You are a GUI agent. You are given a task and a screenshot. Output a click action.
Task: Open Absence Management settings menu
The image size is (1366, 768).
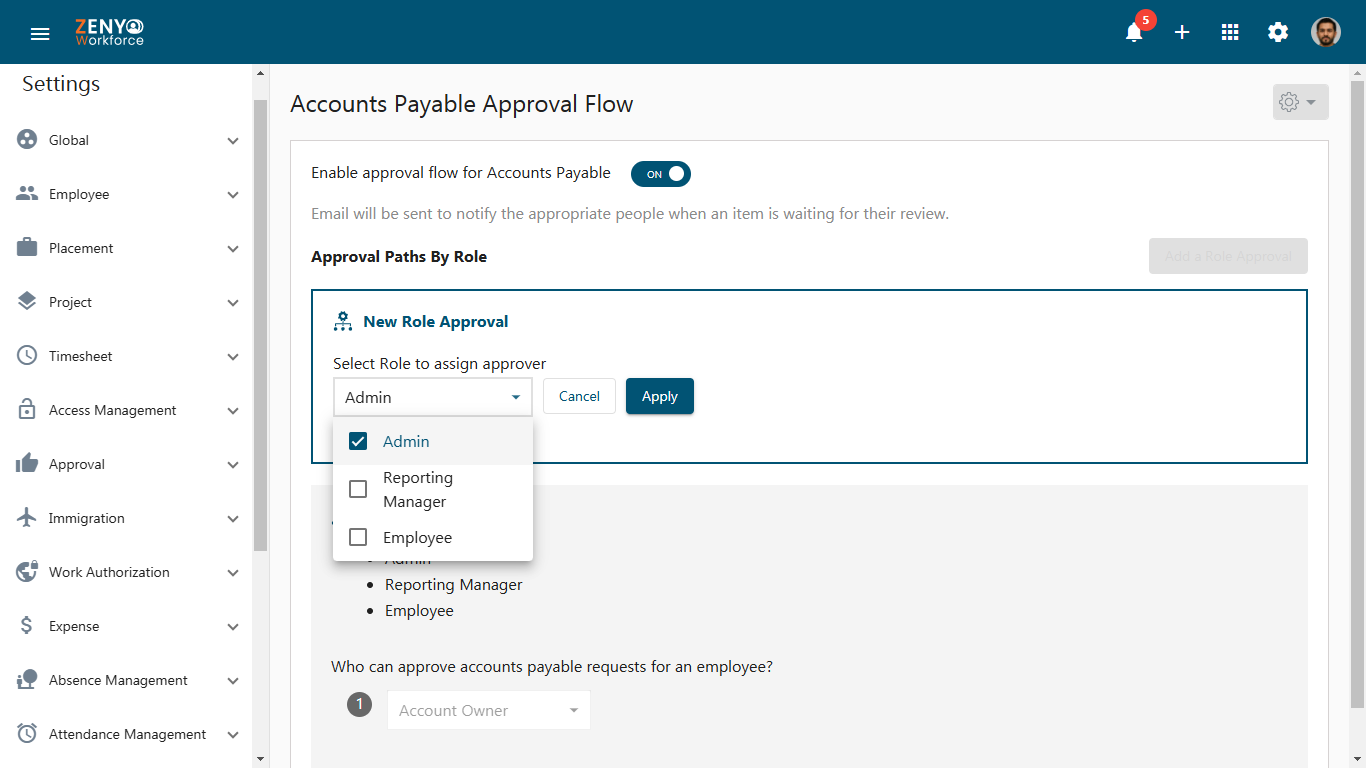(x=128, y=680)
